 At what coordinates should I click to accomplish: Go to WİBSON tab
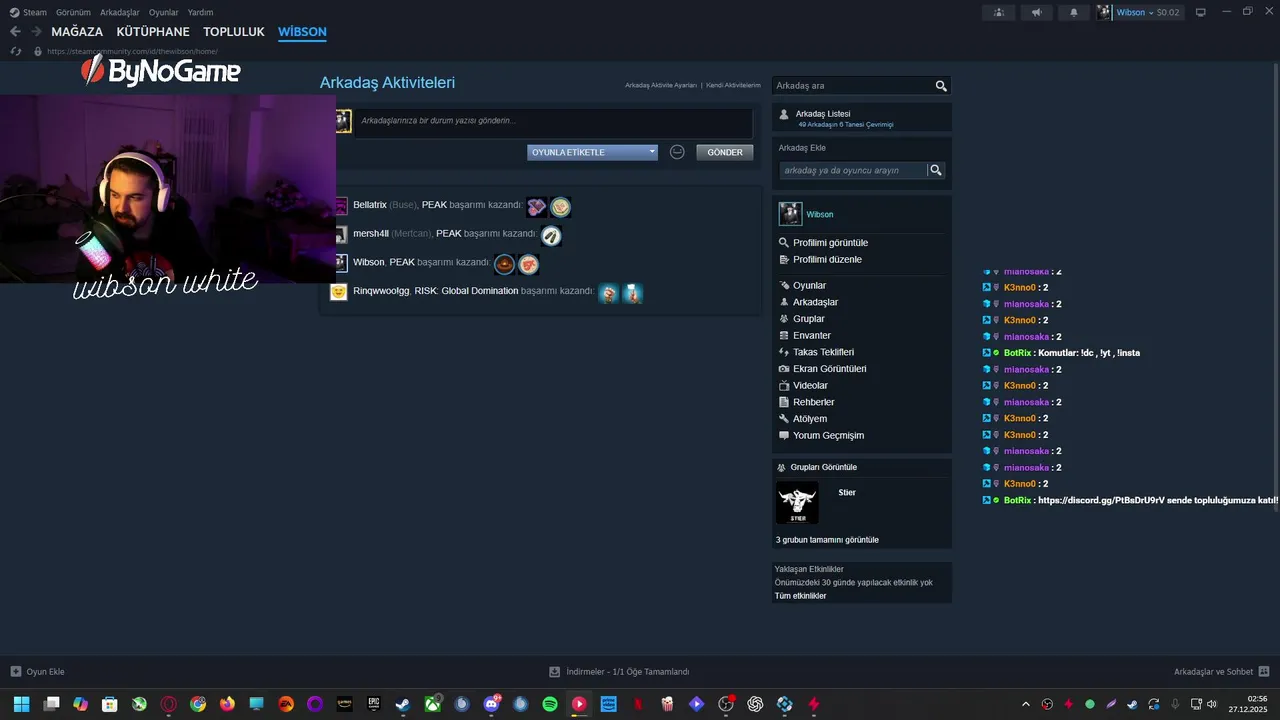click(302, 32)
